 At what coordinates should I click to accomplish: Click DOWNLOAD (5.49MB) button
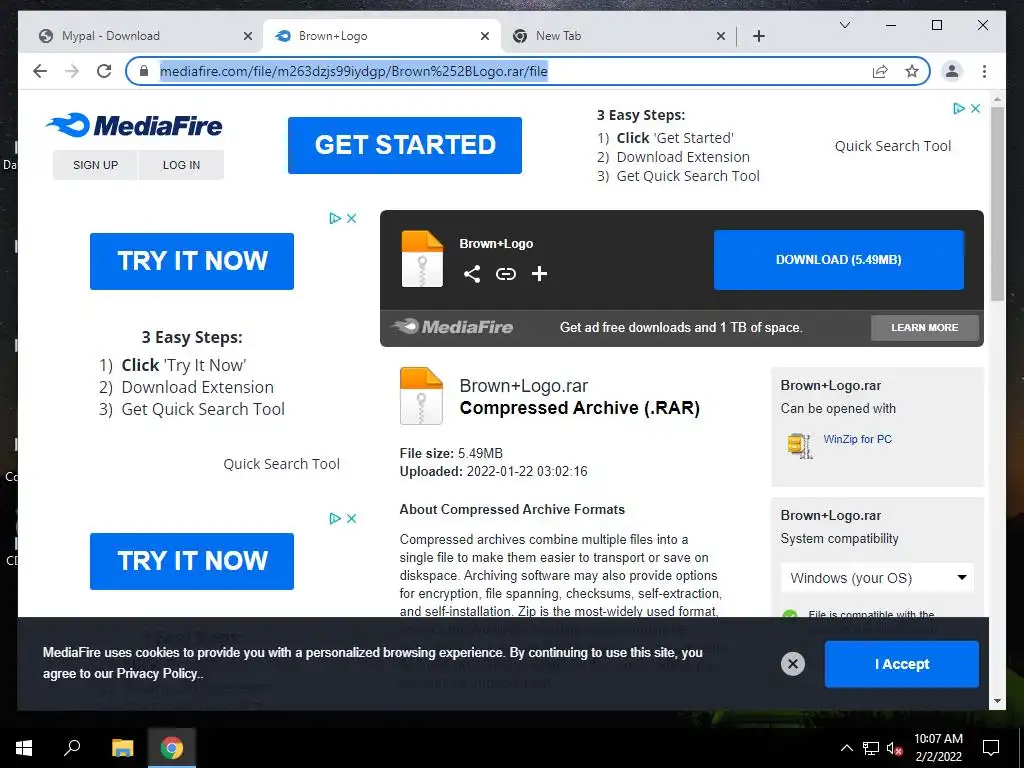pyautogui.click(x=839, y=260)
